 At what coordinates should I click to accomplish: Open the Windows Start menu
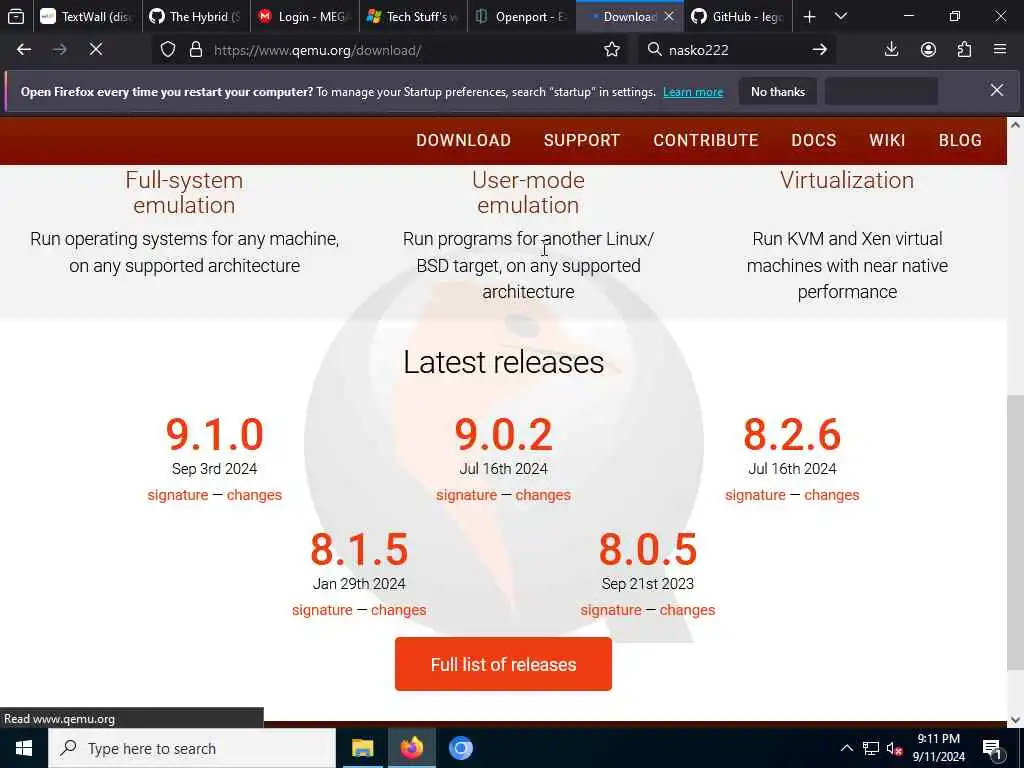point(24,748)
